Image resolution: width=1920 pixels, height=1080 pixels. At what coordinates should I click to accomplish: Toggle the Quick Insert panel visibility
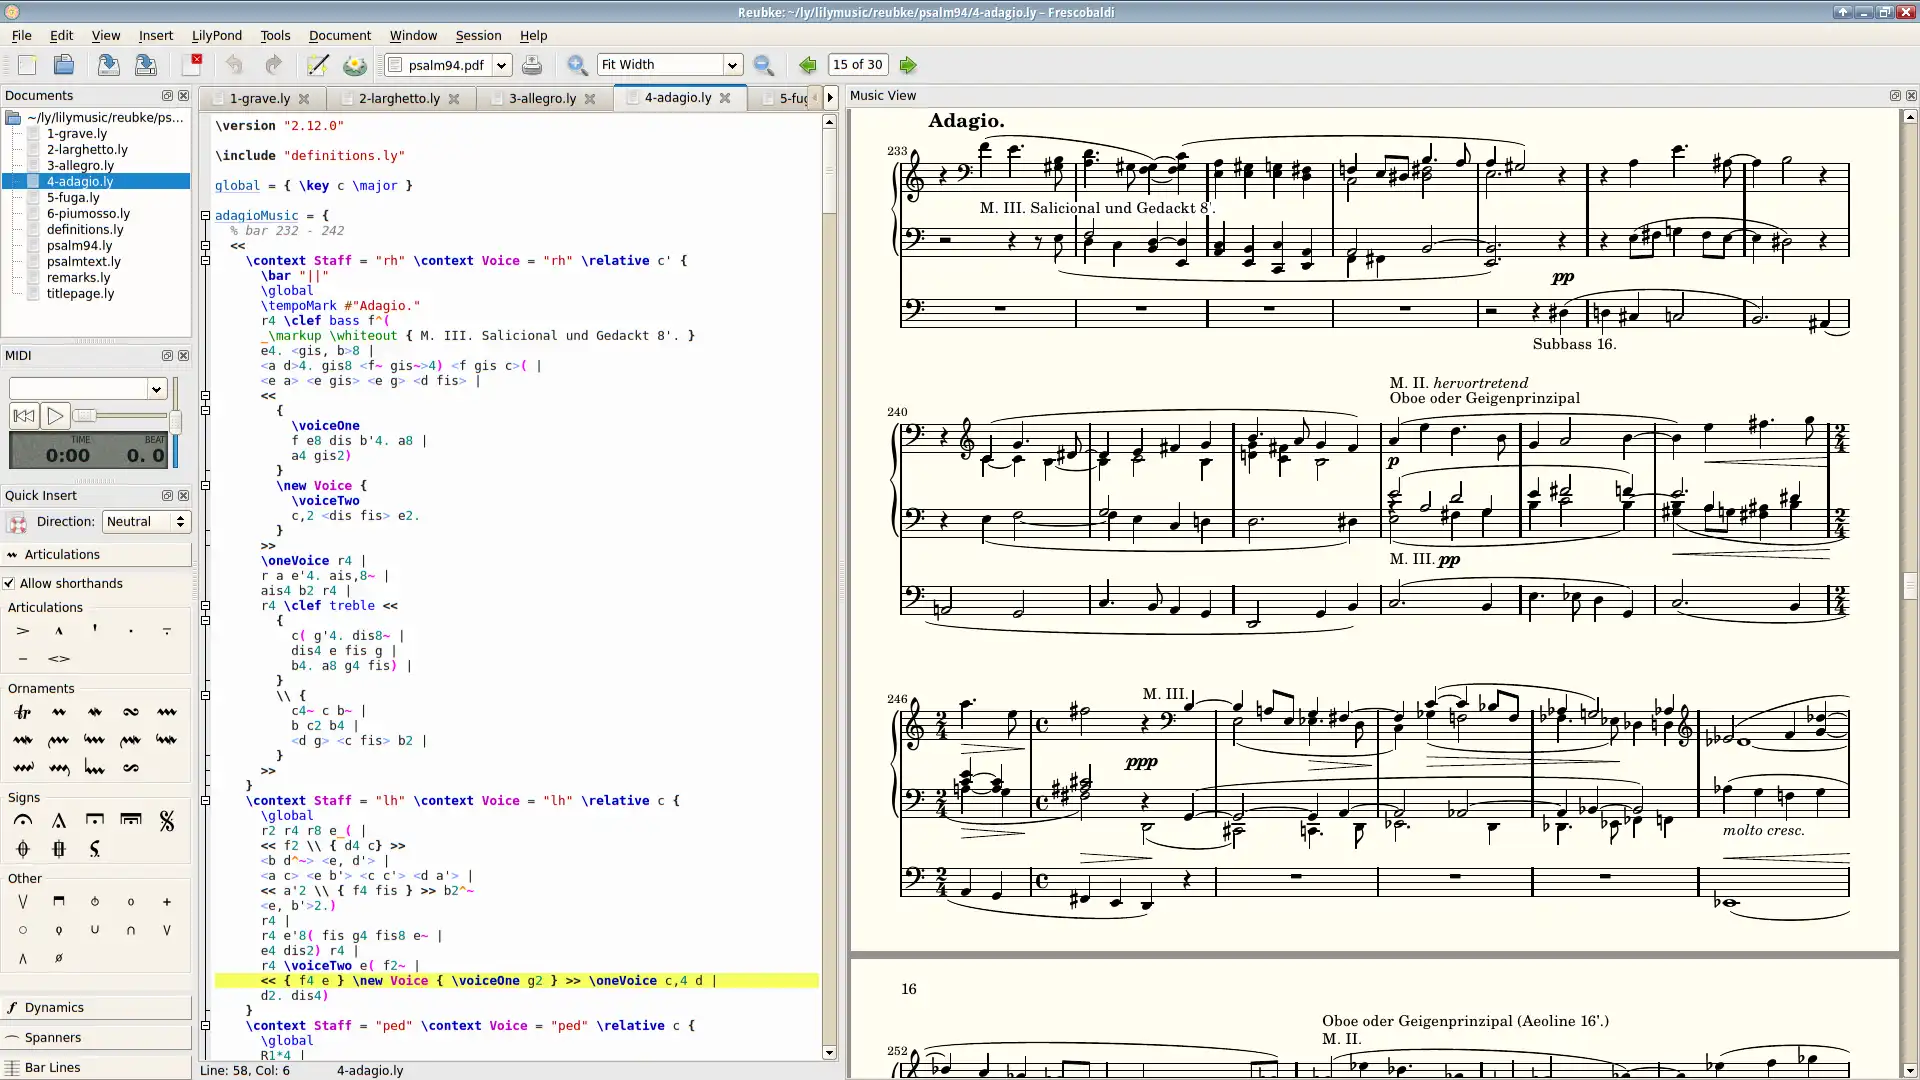tap(182, 495)
